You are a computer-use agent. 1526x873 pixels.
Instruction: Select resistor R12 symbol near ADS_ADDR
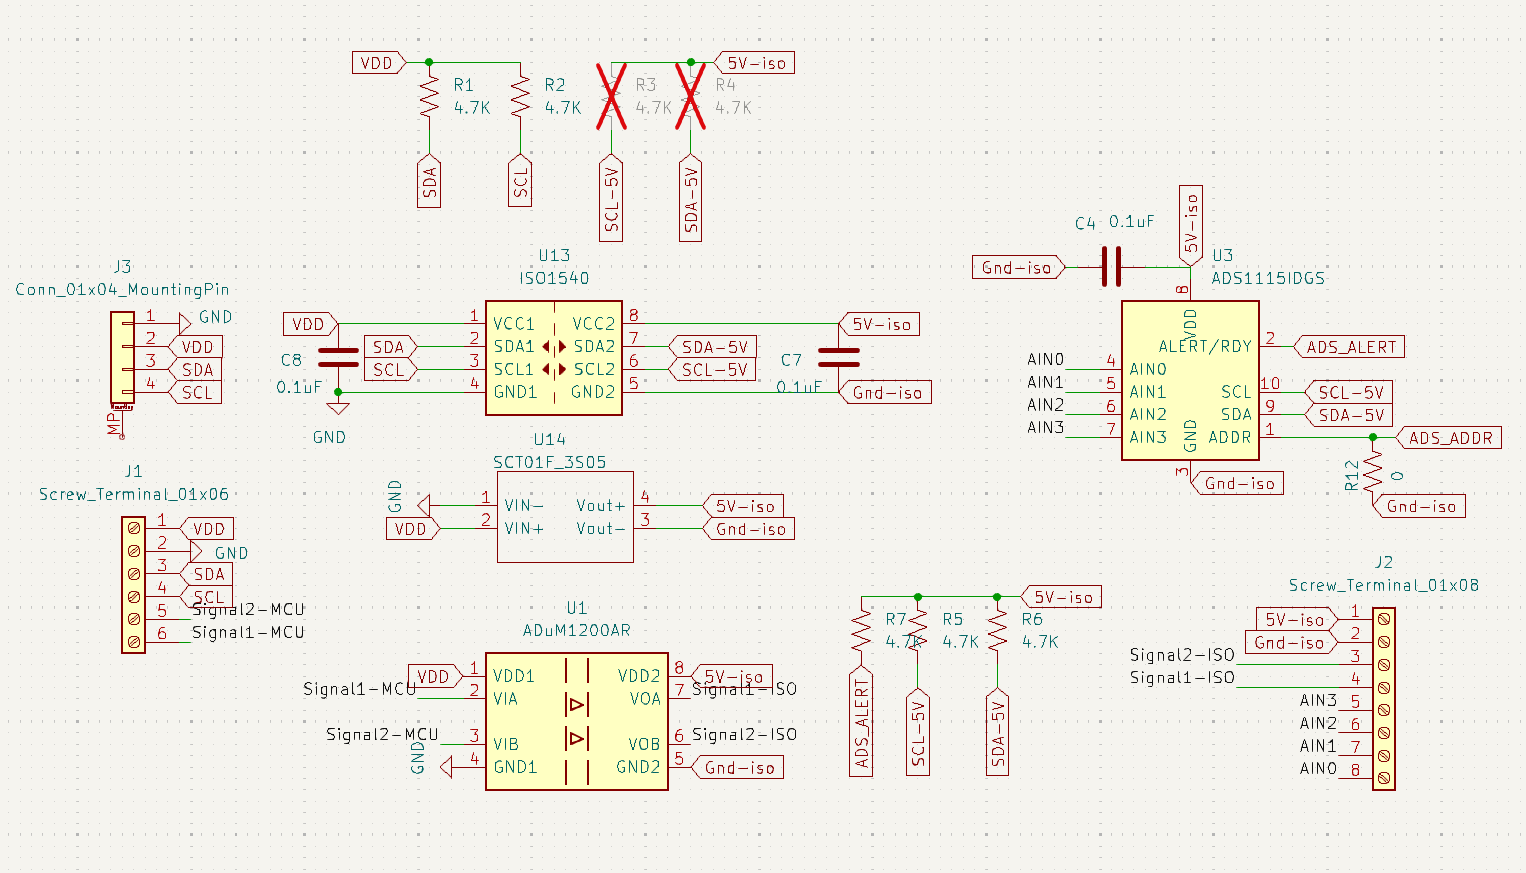point(1373,471)
